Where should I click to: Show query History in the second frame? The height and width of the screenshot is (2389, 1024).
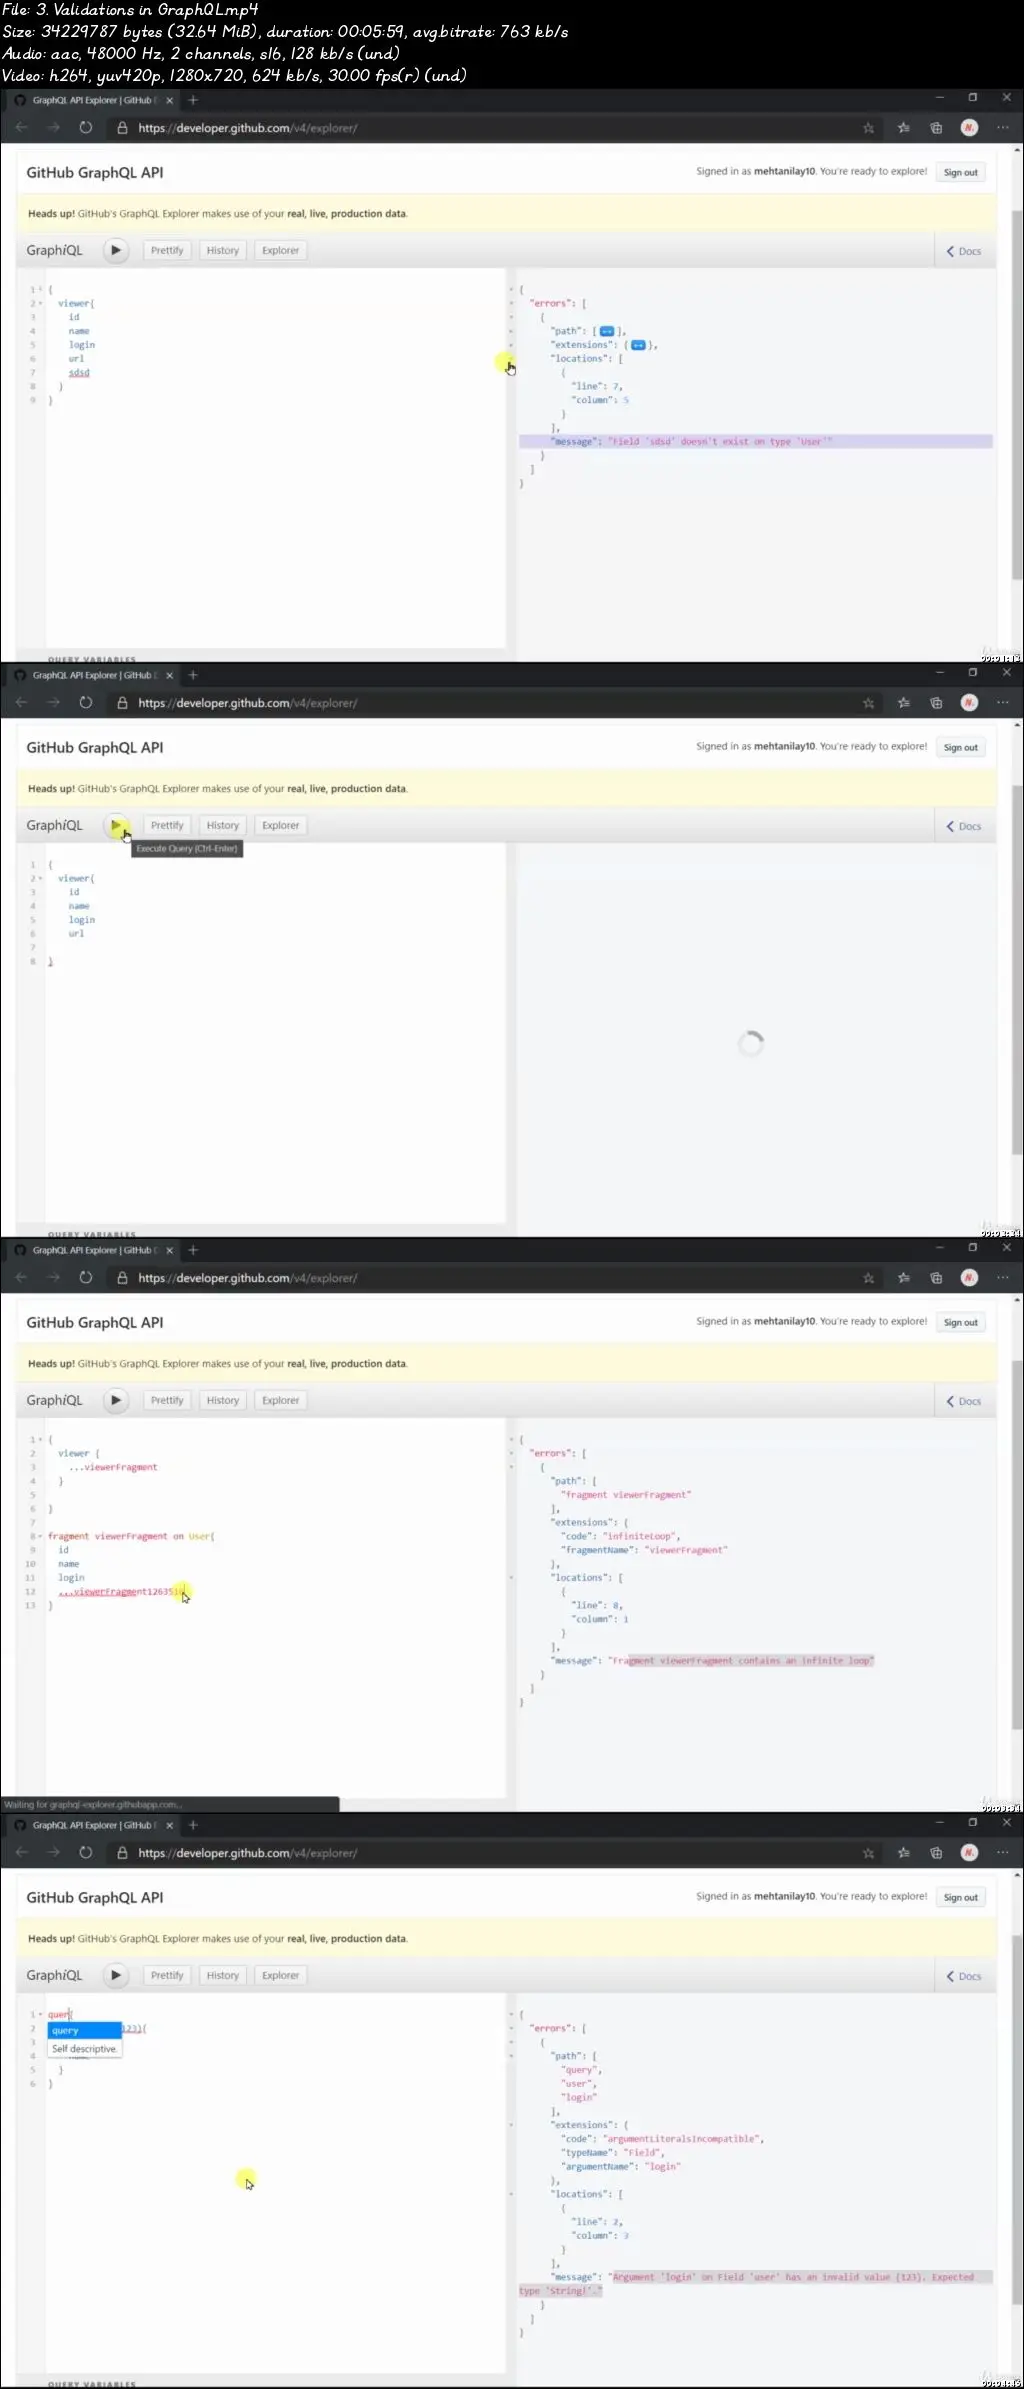tap(223, 826)
